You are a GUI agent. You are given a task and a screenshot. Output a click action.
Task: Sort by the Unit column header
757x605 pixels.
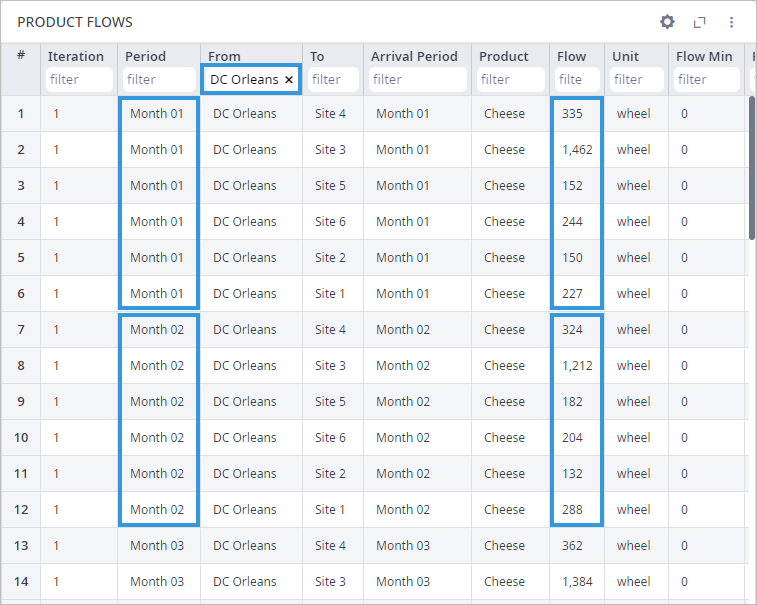point(625,56)
